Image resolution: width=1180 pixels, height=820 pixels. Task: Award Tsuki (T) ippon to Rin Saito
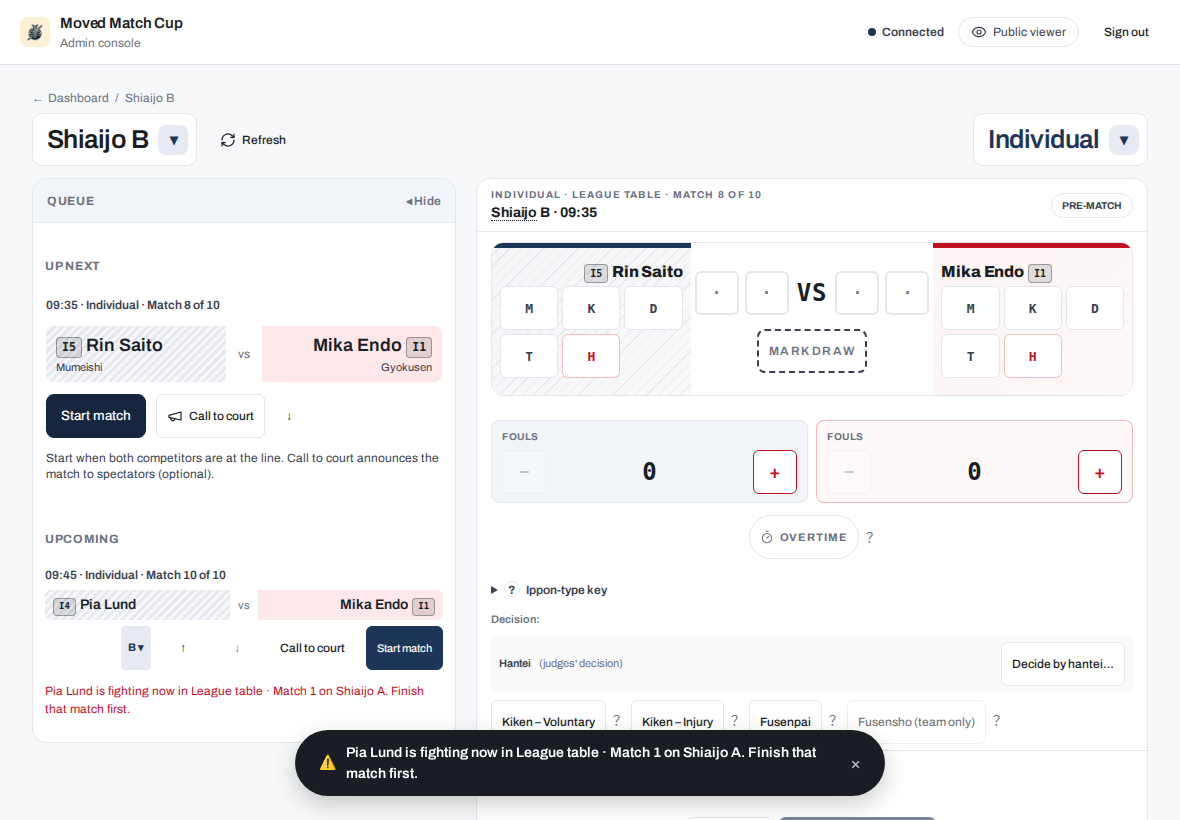(x=529, y=356)
